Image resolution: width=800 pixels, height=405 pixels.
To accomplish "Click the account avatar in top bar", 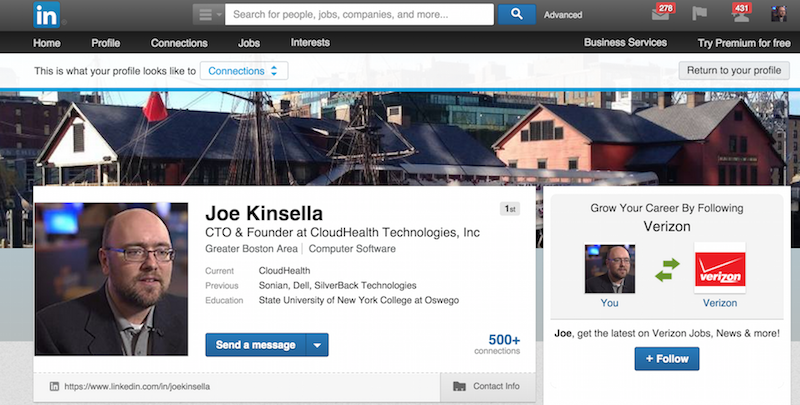I will tap(779, 14).
